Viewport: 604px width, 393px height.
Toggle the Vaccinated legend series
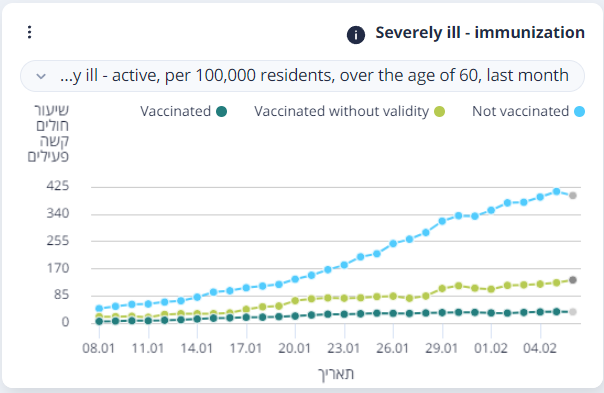pos(183,112)
